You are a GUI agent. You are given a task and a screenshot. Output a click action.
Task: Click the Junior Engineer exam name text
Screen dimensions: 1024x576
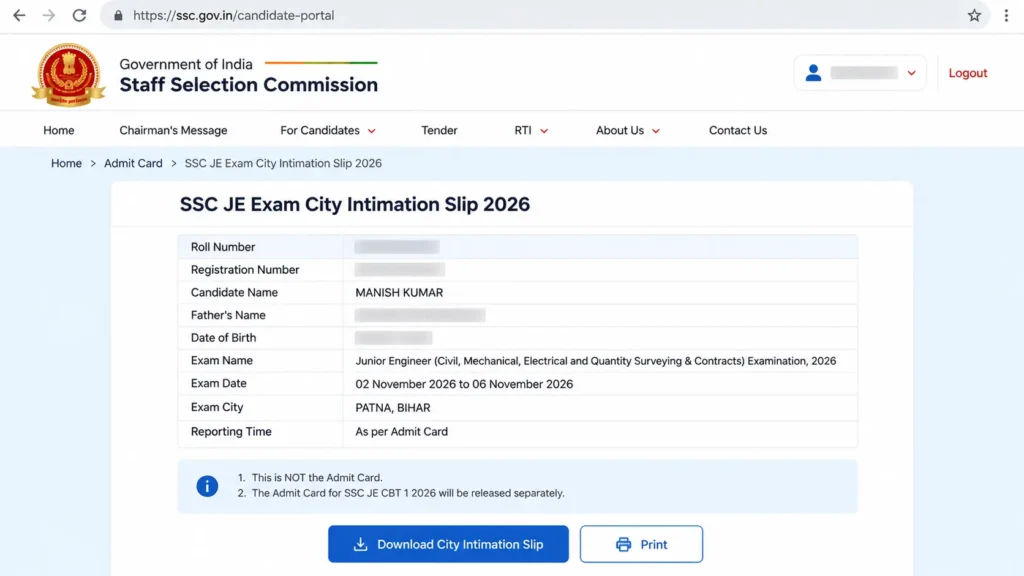596,361
